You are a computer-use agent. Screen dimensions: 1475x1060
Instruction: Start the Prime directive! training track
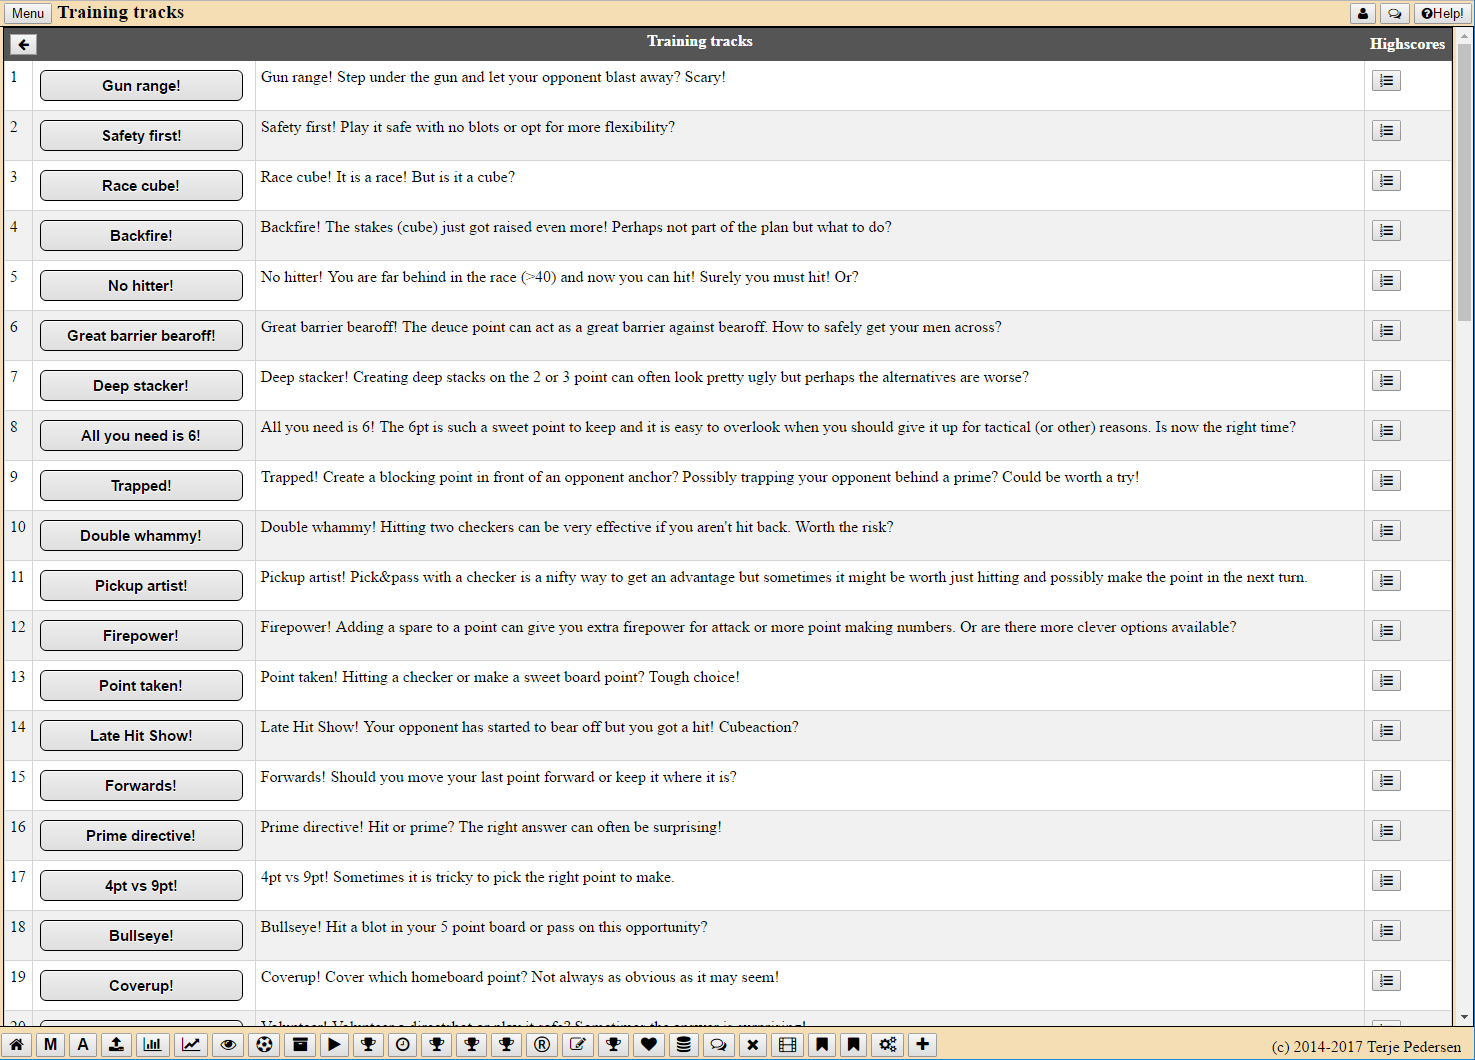141,836
